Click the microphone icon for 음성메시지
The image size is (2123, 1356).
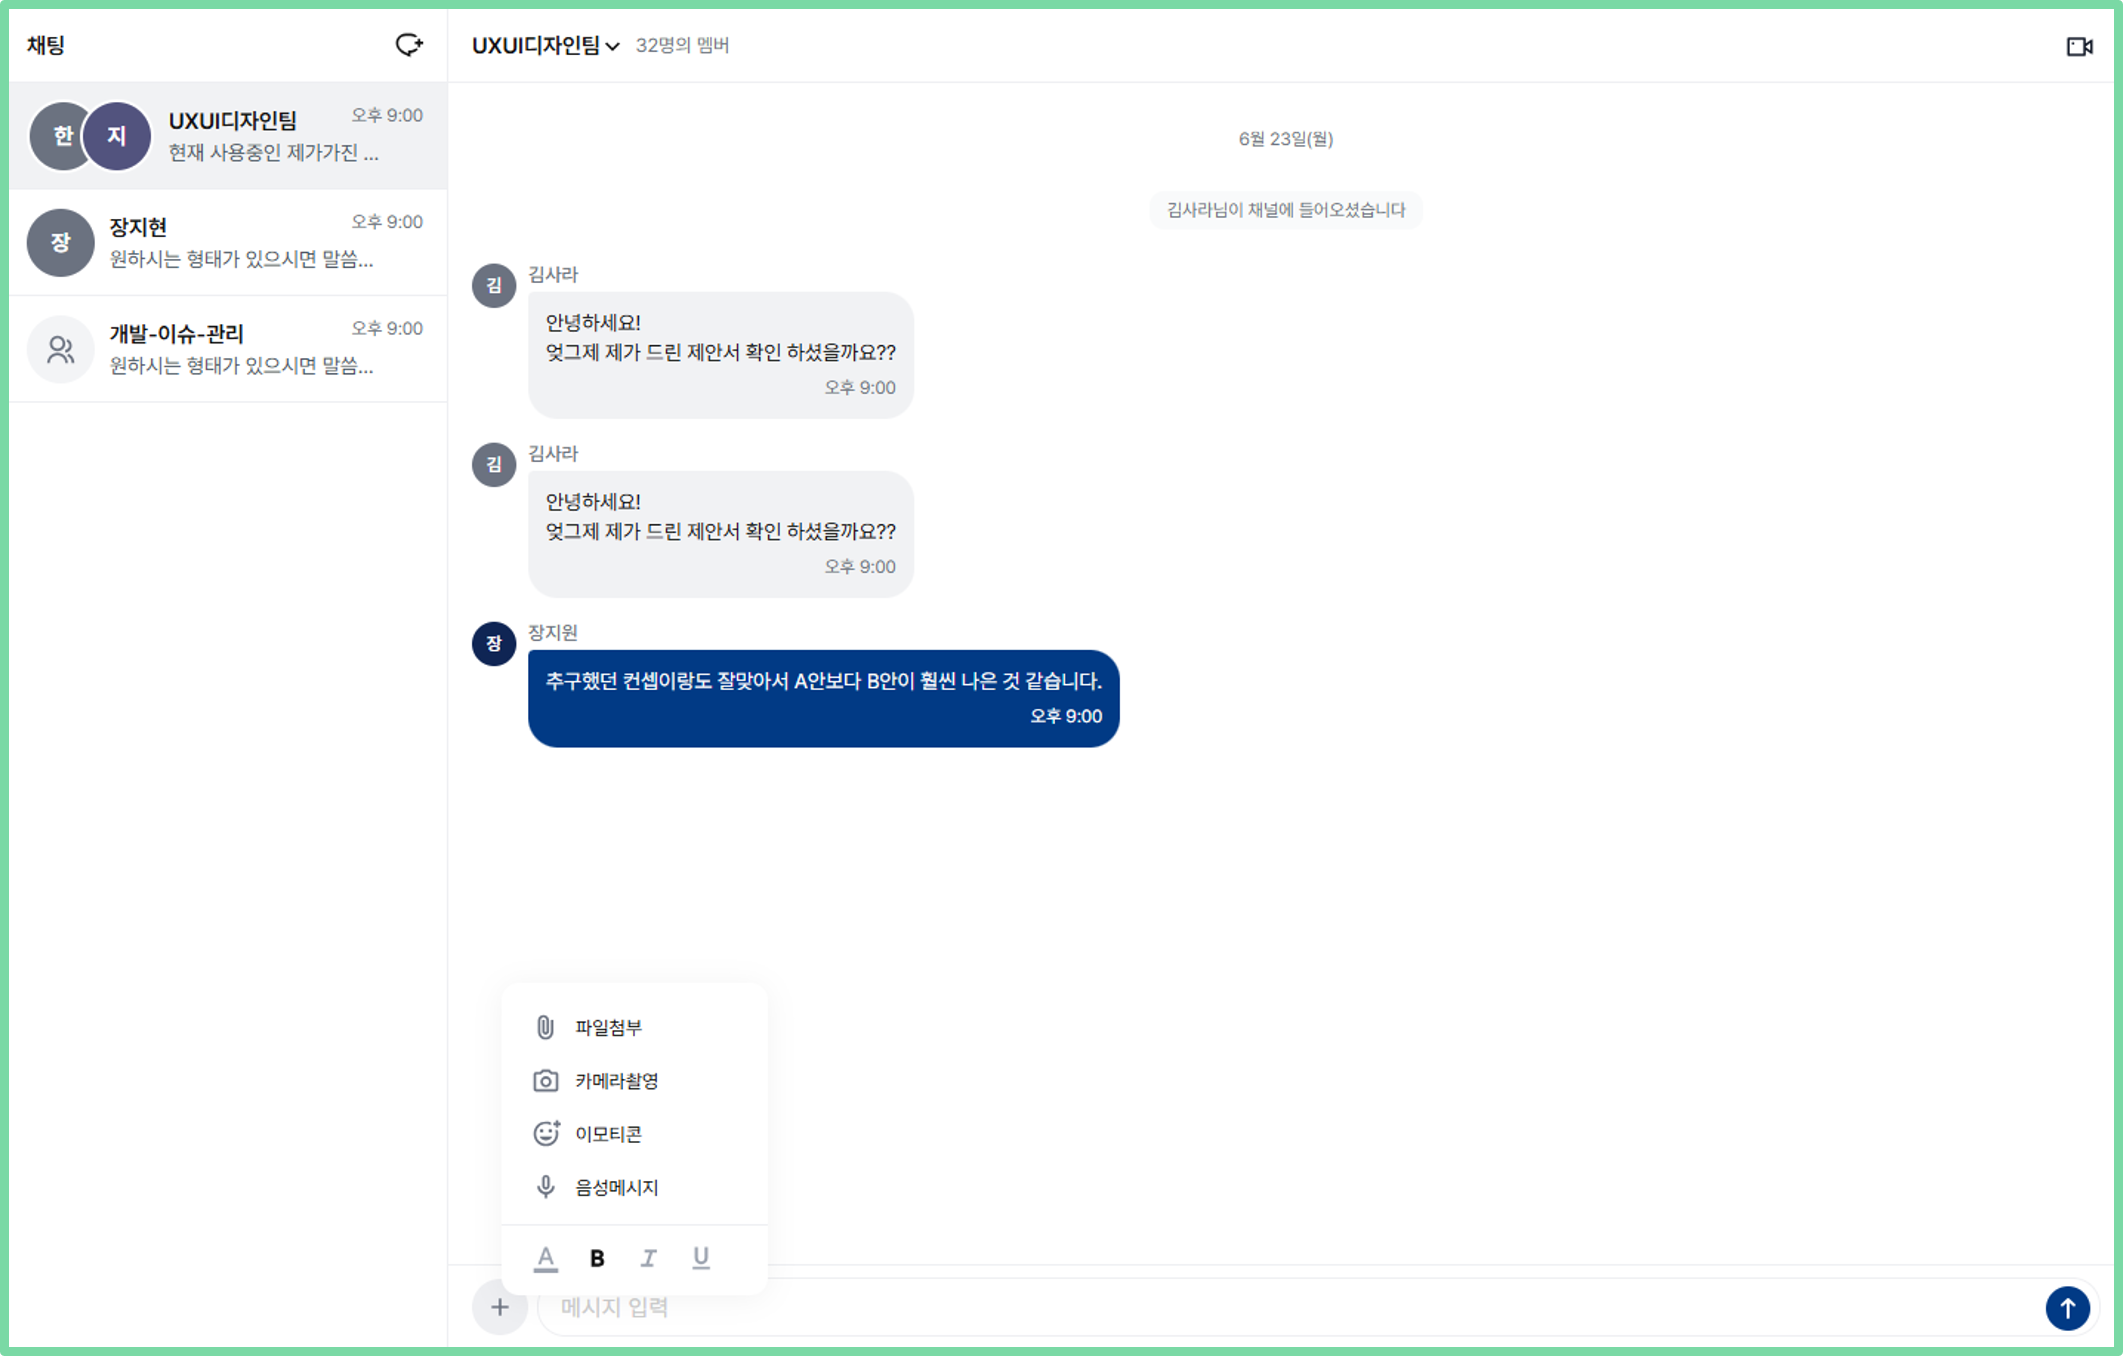[545, 1186]
